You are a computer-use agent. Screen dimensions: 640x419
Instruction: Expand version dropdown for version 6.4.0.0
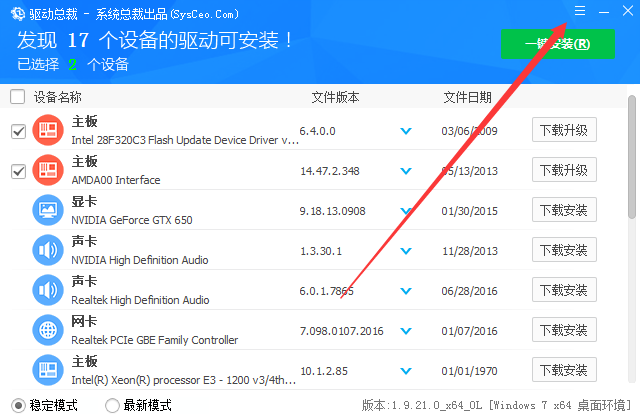tap(406, 131)
